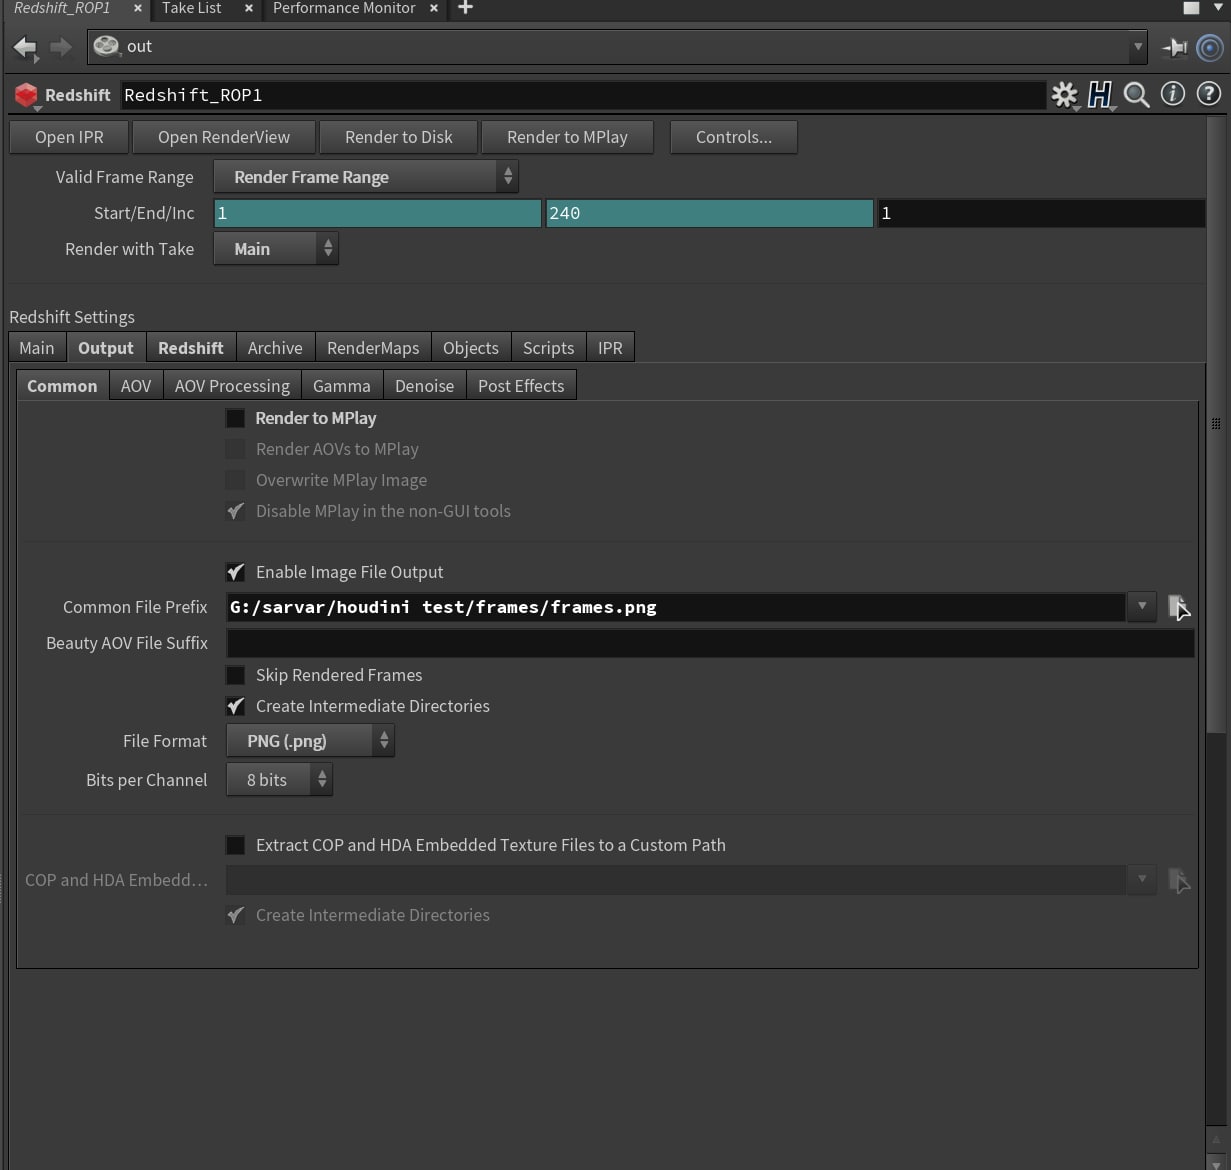The image size is (1231, 1170).
Task: Open the Render with Take dropdown
Action: pyautogui.click(x=276, y=249)
